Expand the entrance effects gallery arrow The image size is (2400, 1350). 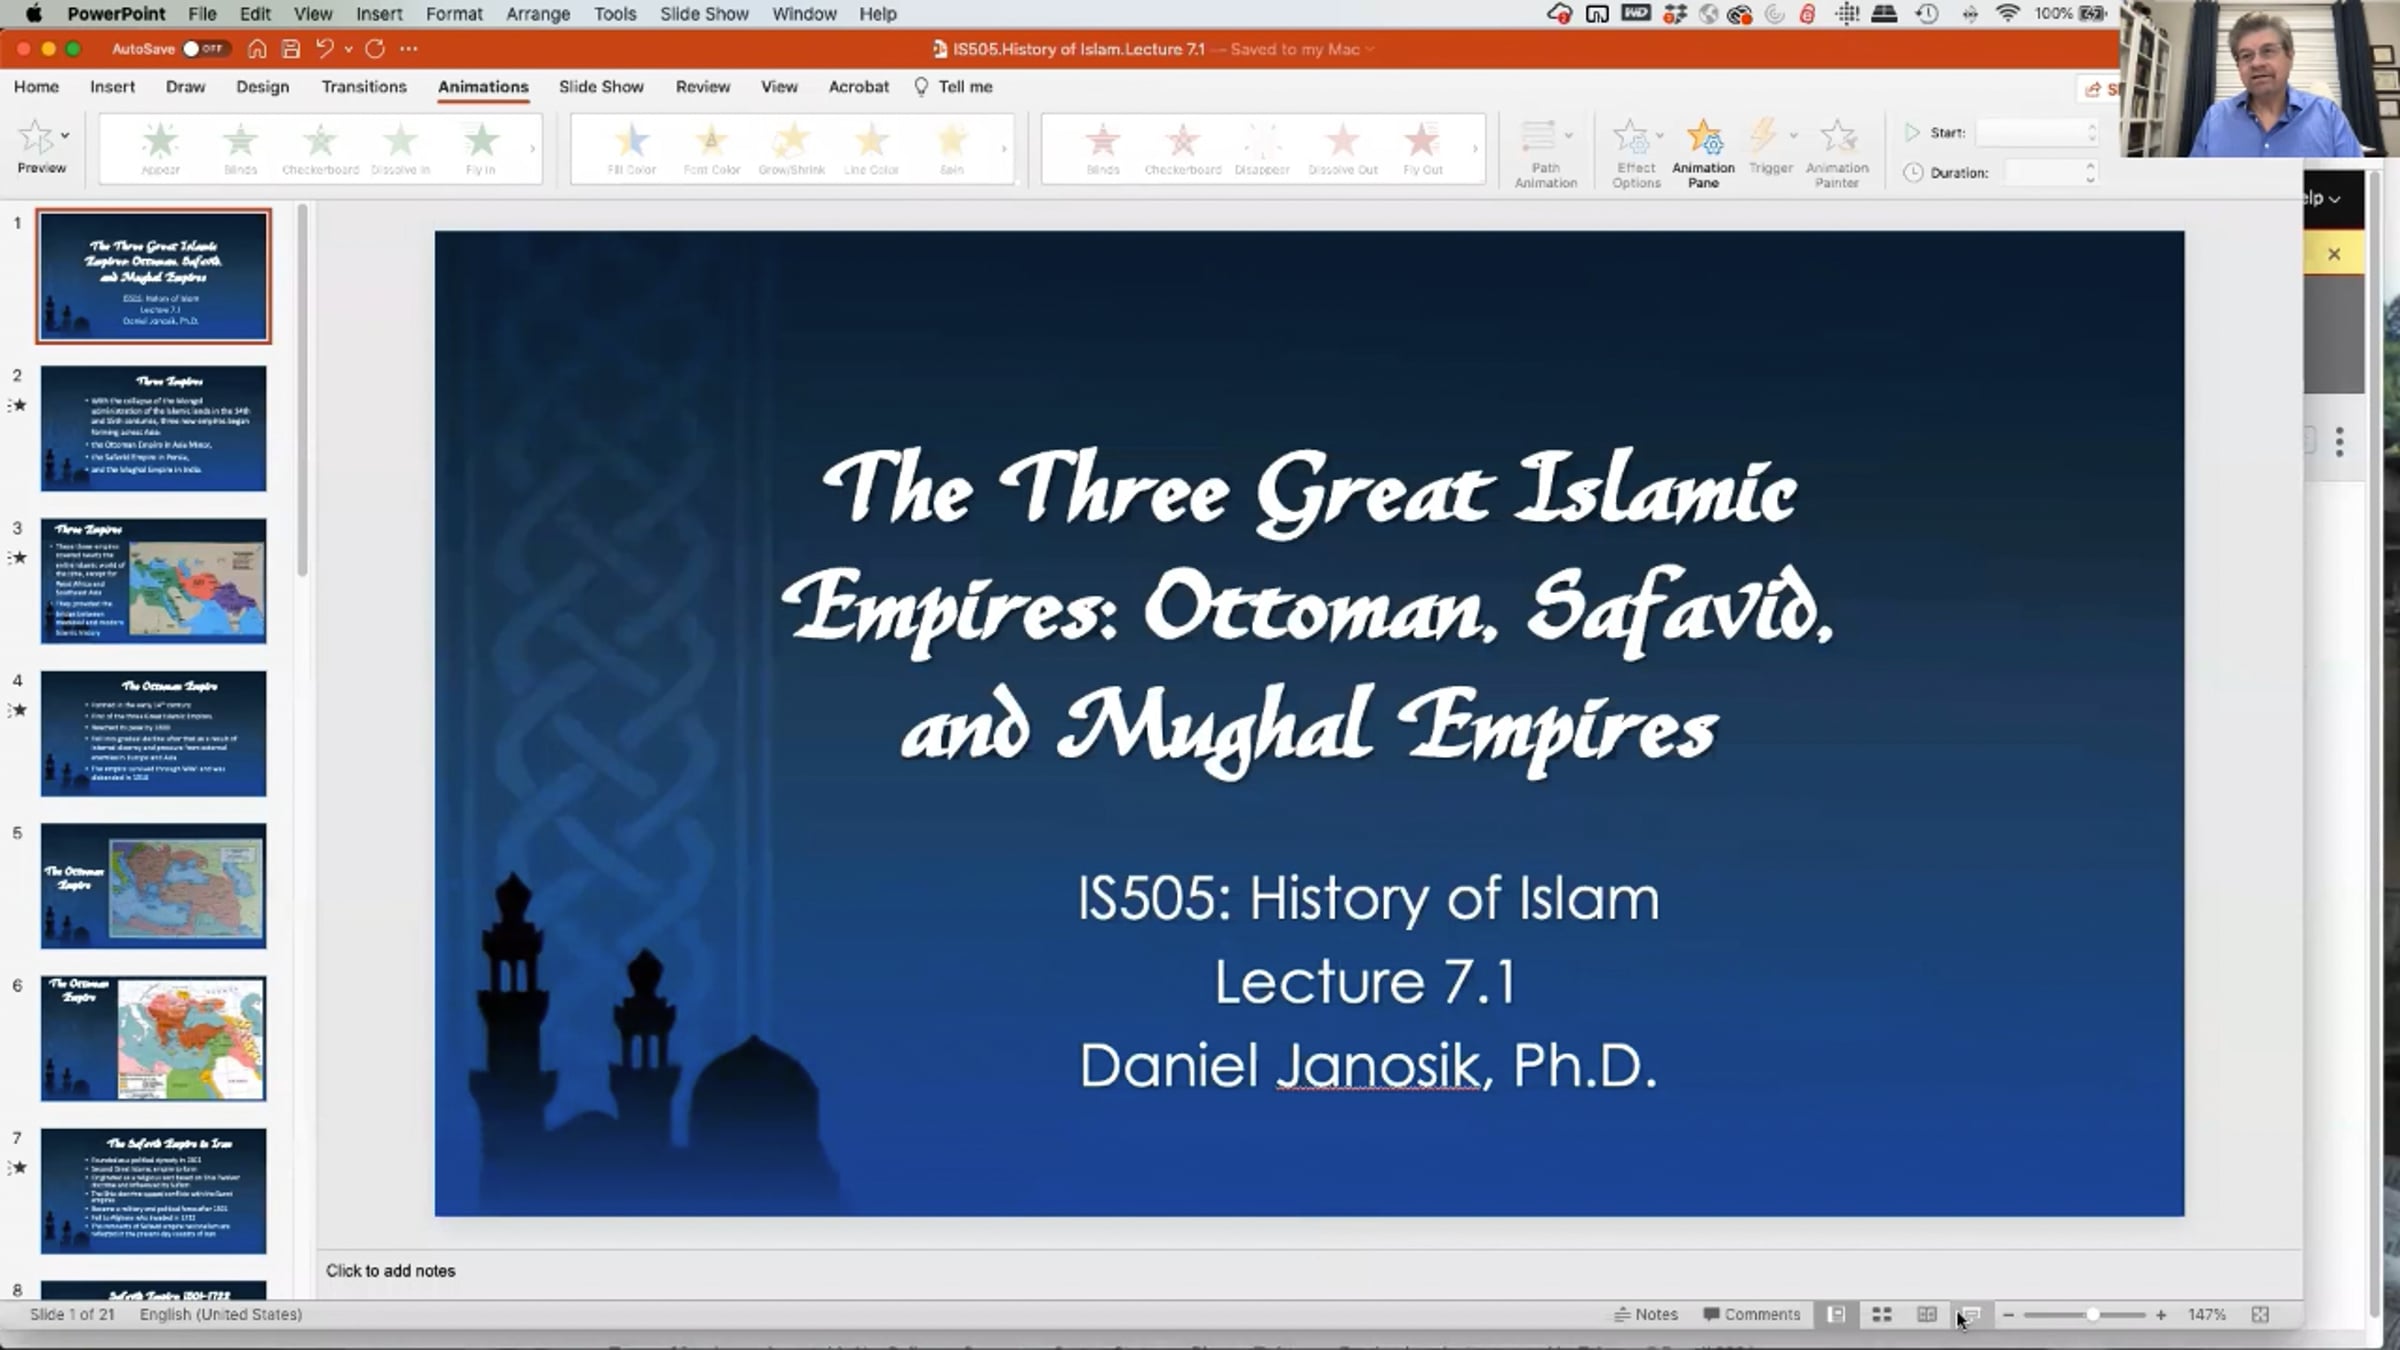point(532,149)
